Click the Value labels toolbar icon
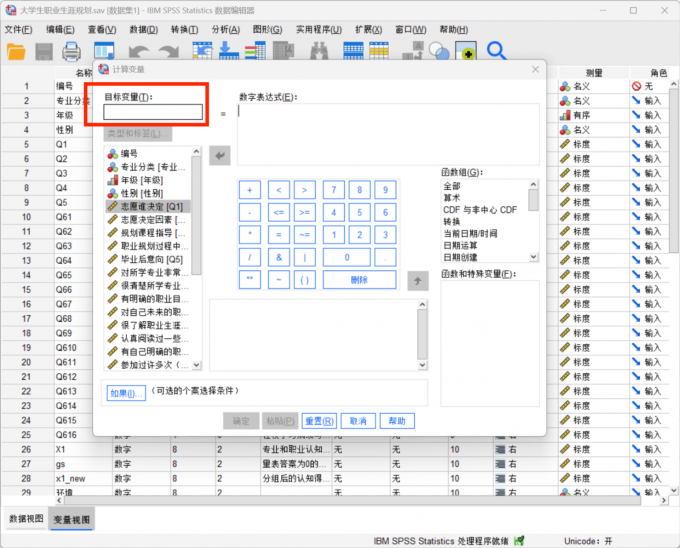 pyautogui.click(x=412, y=51)
